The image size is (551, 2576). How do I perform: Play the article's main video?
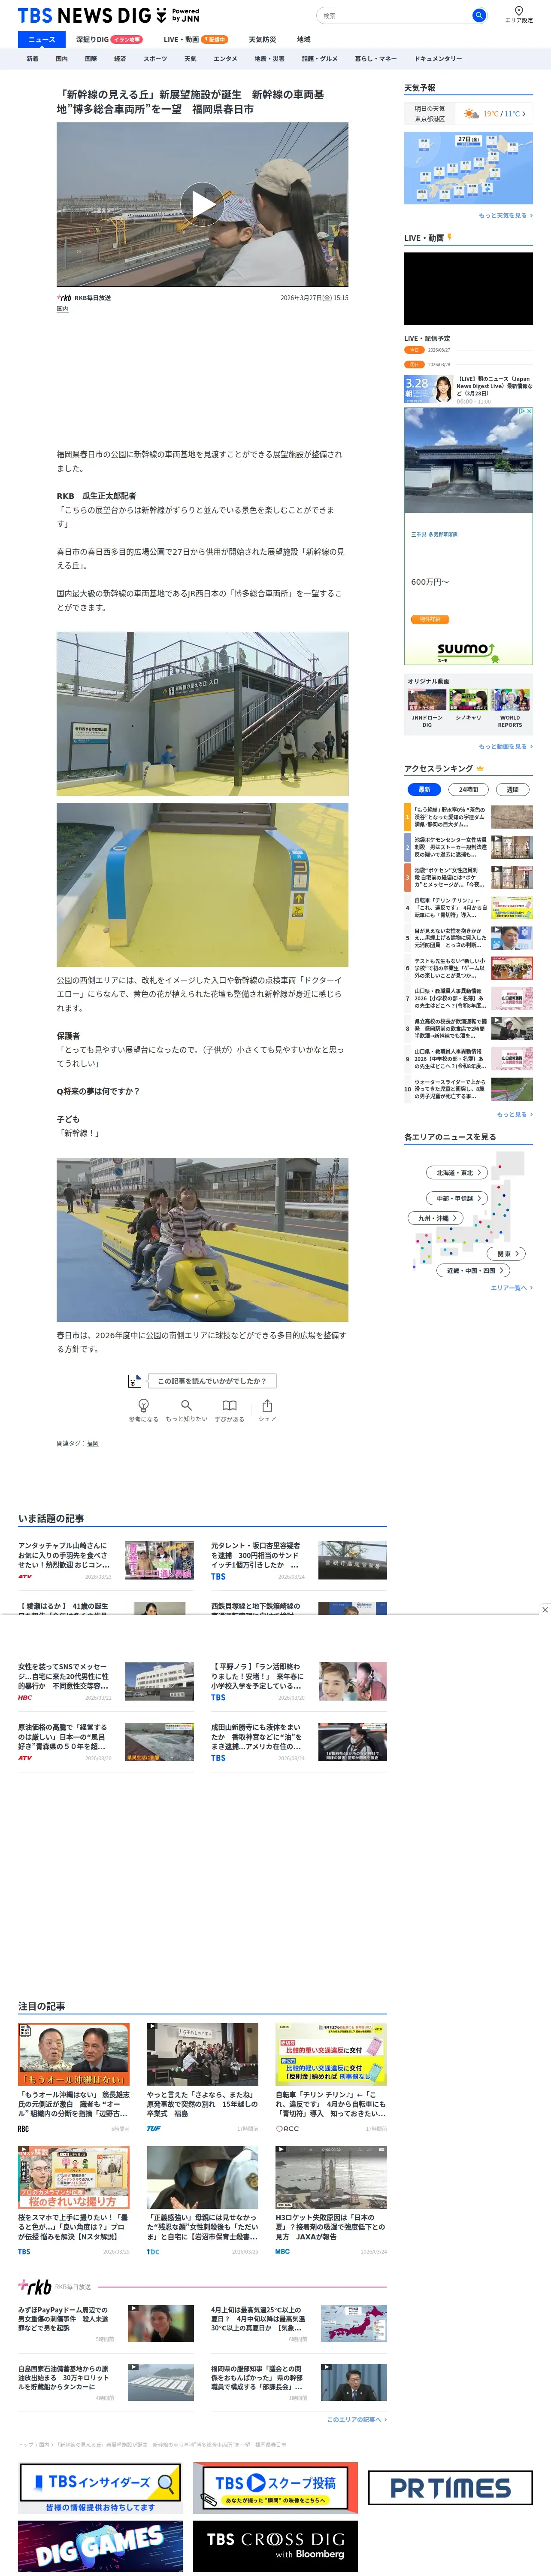(x=202, y=205)
